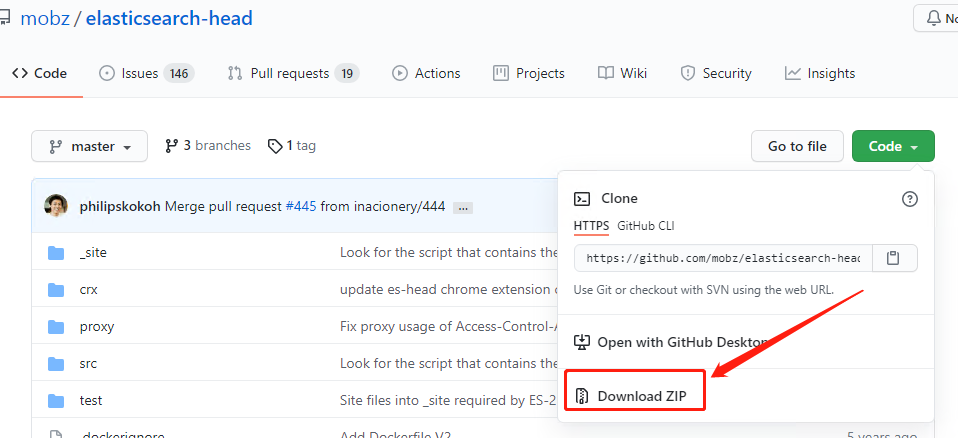Open the Pull requests tab
Screen dimensions: 958x438
(293, 73)
